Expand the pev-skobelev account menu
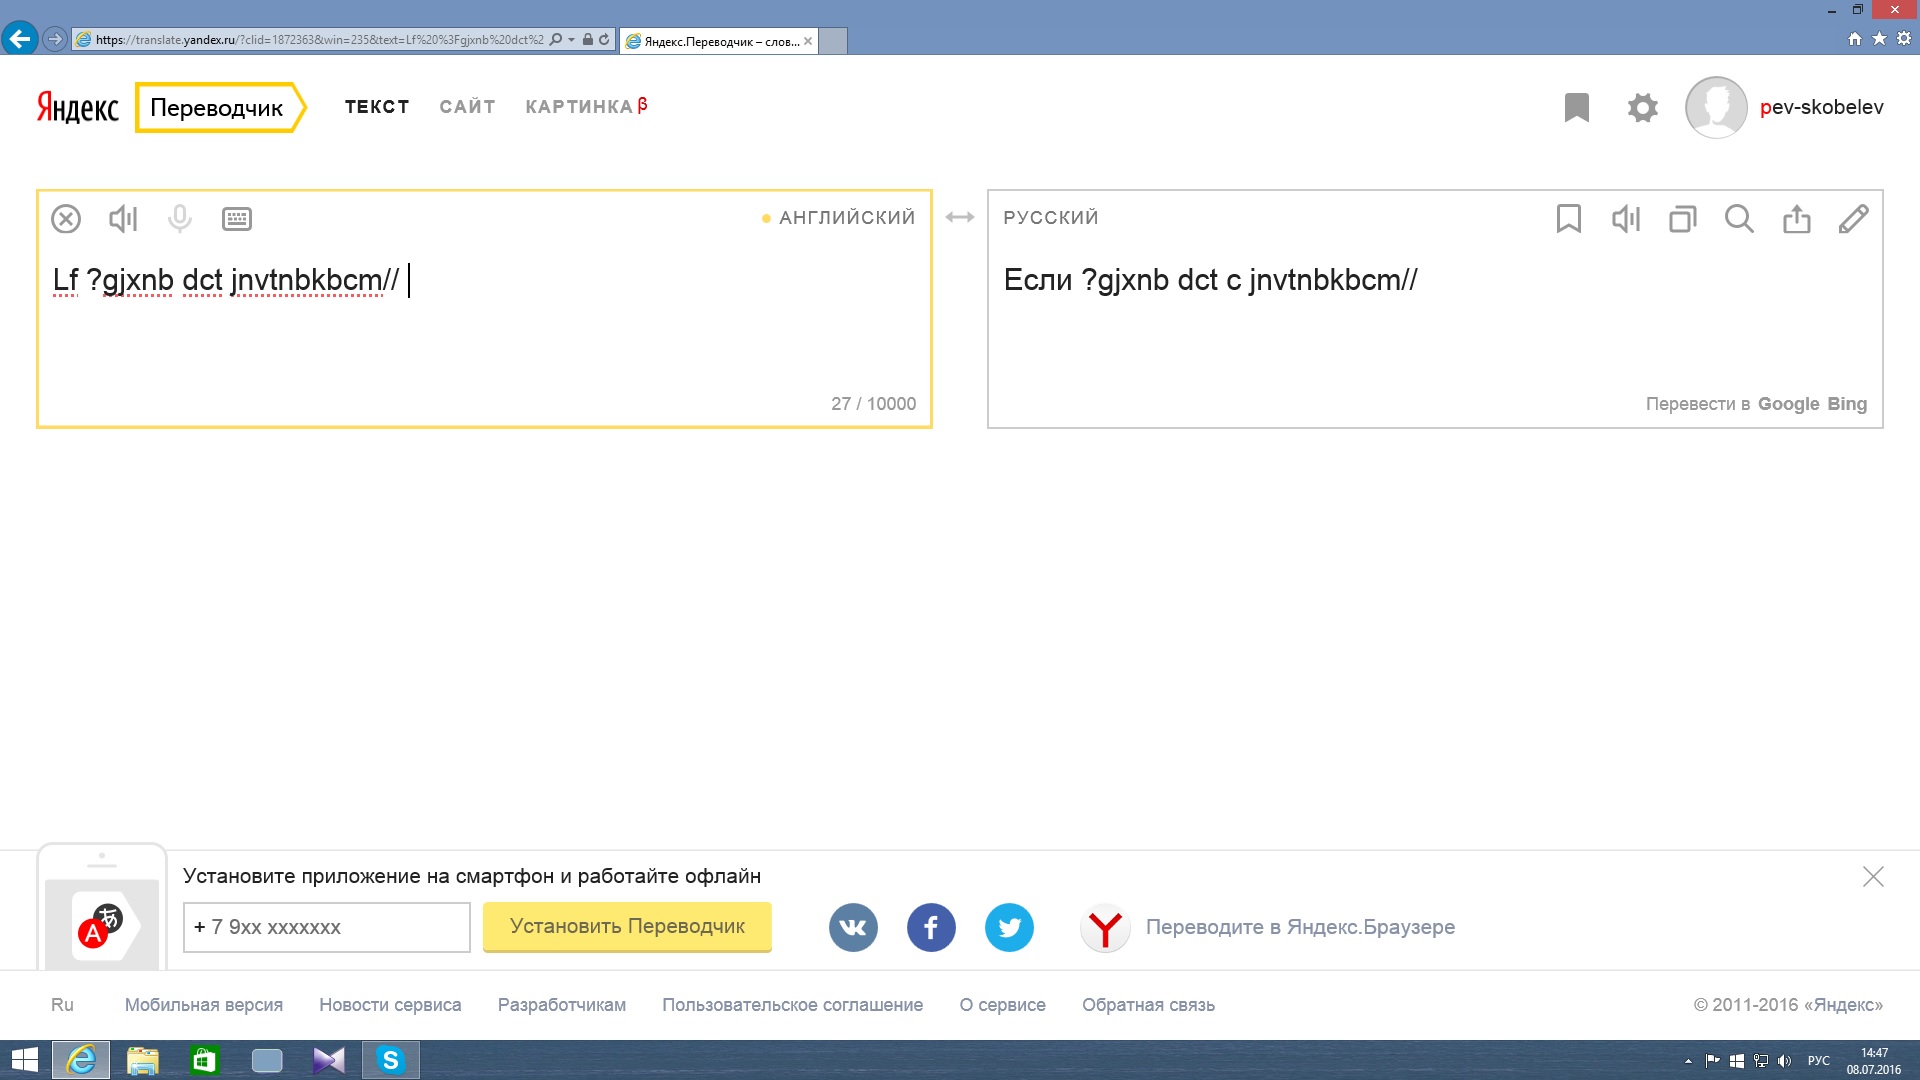The height and width of the screenshot is (1080, 1920). pos(1821,107)
